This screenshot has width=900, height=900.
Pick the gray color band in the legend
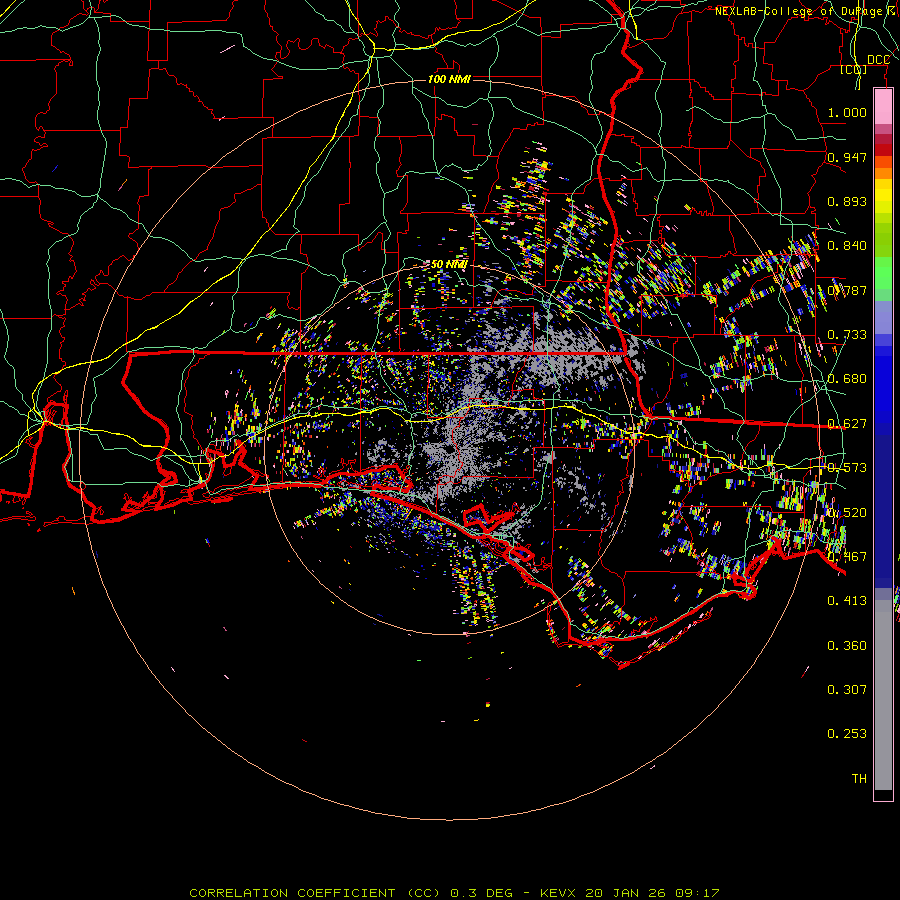883,695
